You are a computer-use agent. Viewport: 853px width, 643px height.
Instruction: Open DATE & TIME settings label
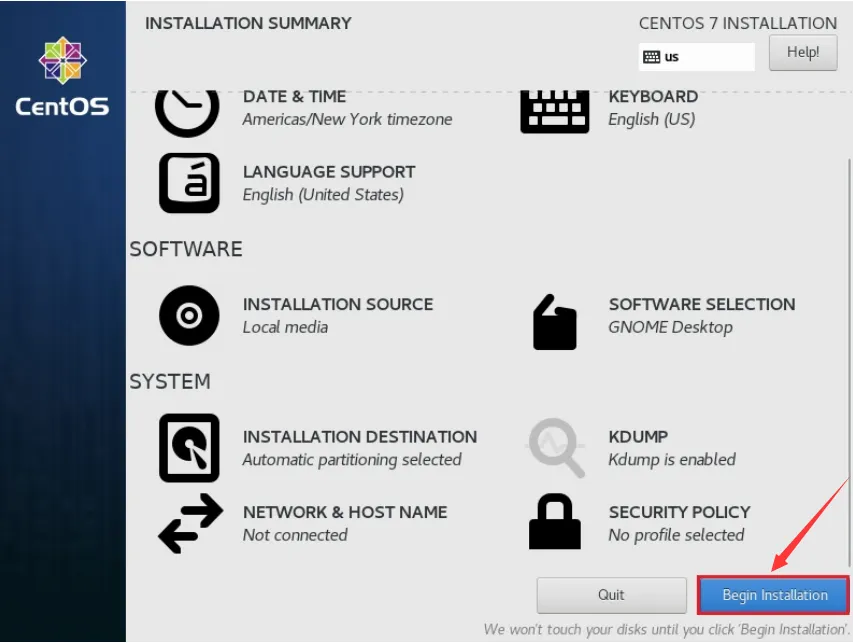pos(294,96)
